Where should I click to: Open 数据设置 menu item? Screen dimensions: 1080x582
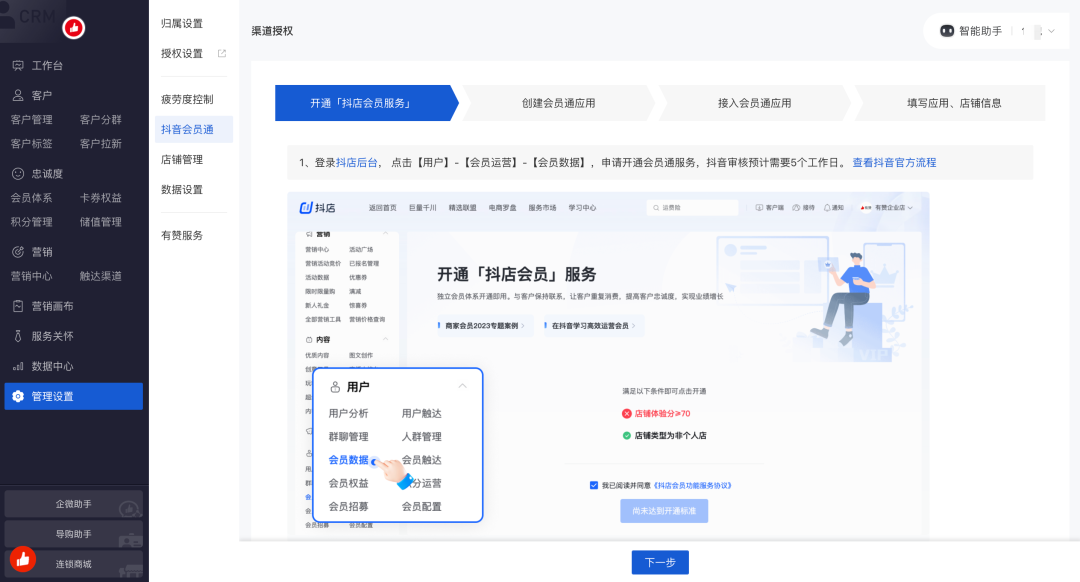point(182,189)
